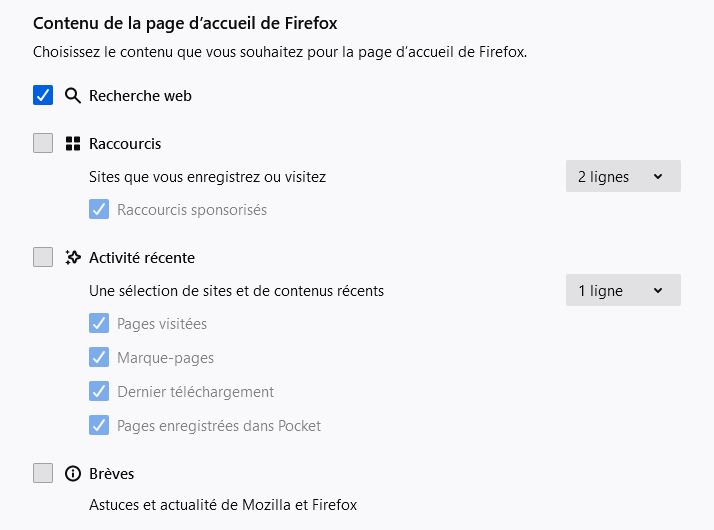Click the Activité récente sparkle icon
This screenshot has width=714, height=530.
click(72, 258)
